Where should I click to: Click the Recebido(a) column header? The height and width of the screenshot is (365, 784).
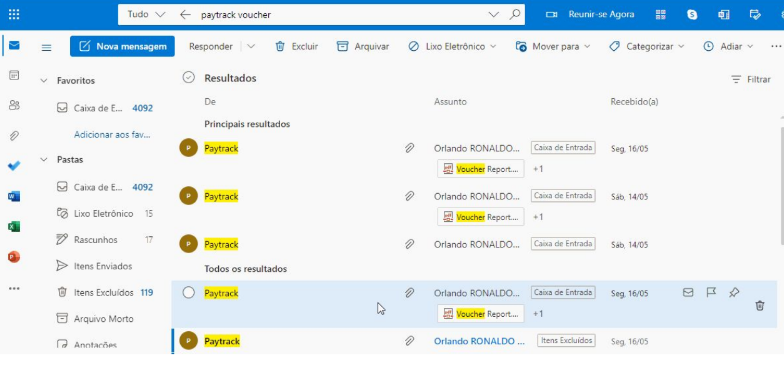click(634, 102)
